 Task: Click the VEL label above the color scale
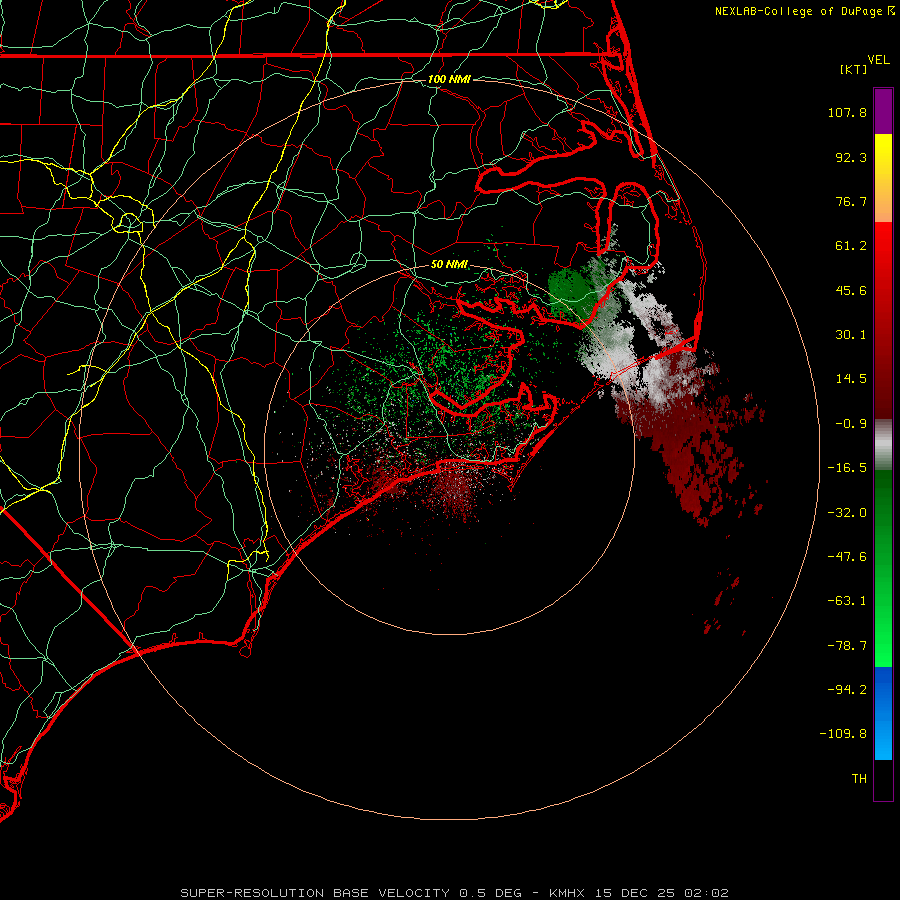click(x=878, y=60)
